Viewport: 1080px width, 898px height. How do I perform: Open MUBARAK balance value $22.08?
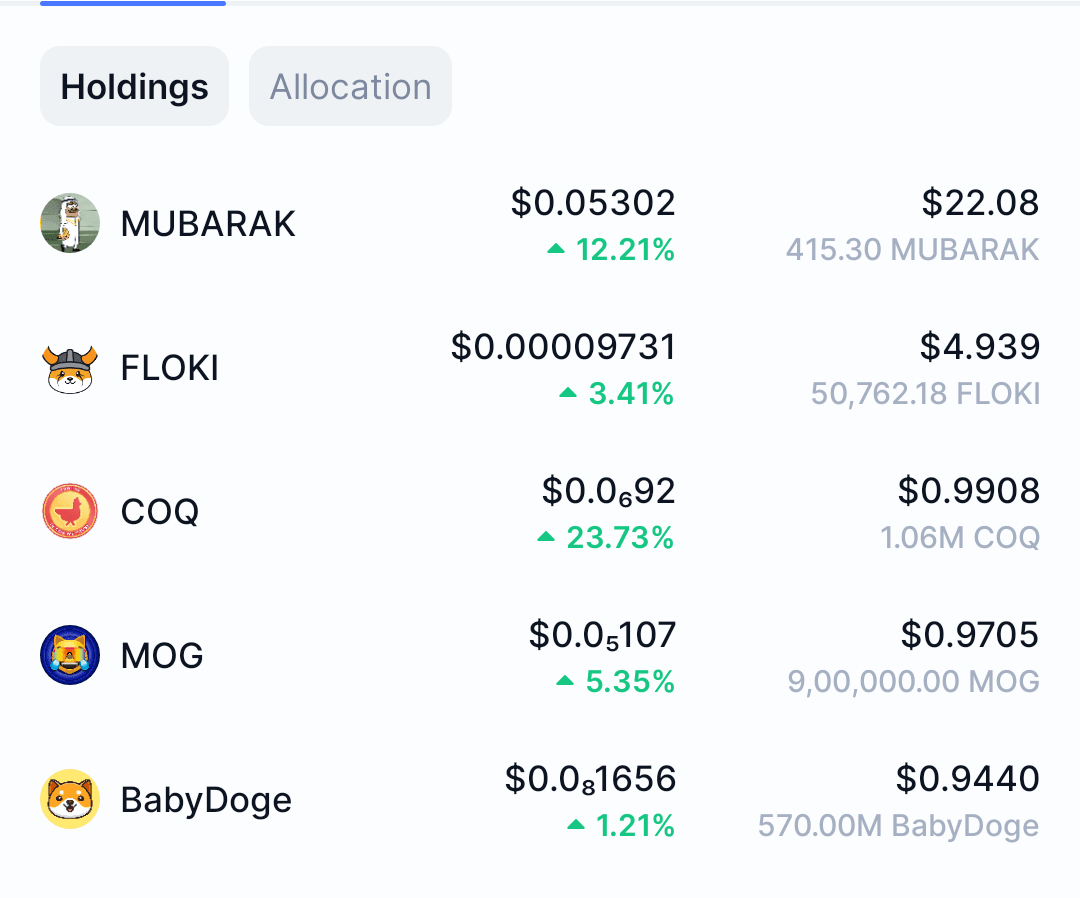click(980, 202)
